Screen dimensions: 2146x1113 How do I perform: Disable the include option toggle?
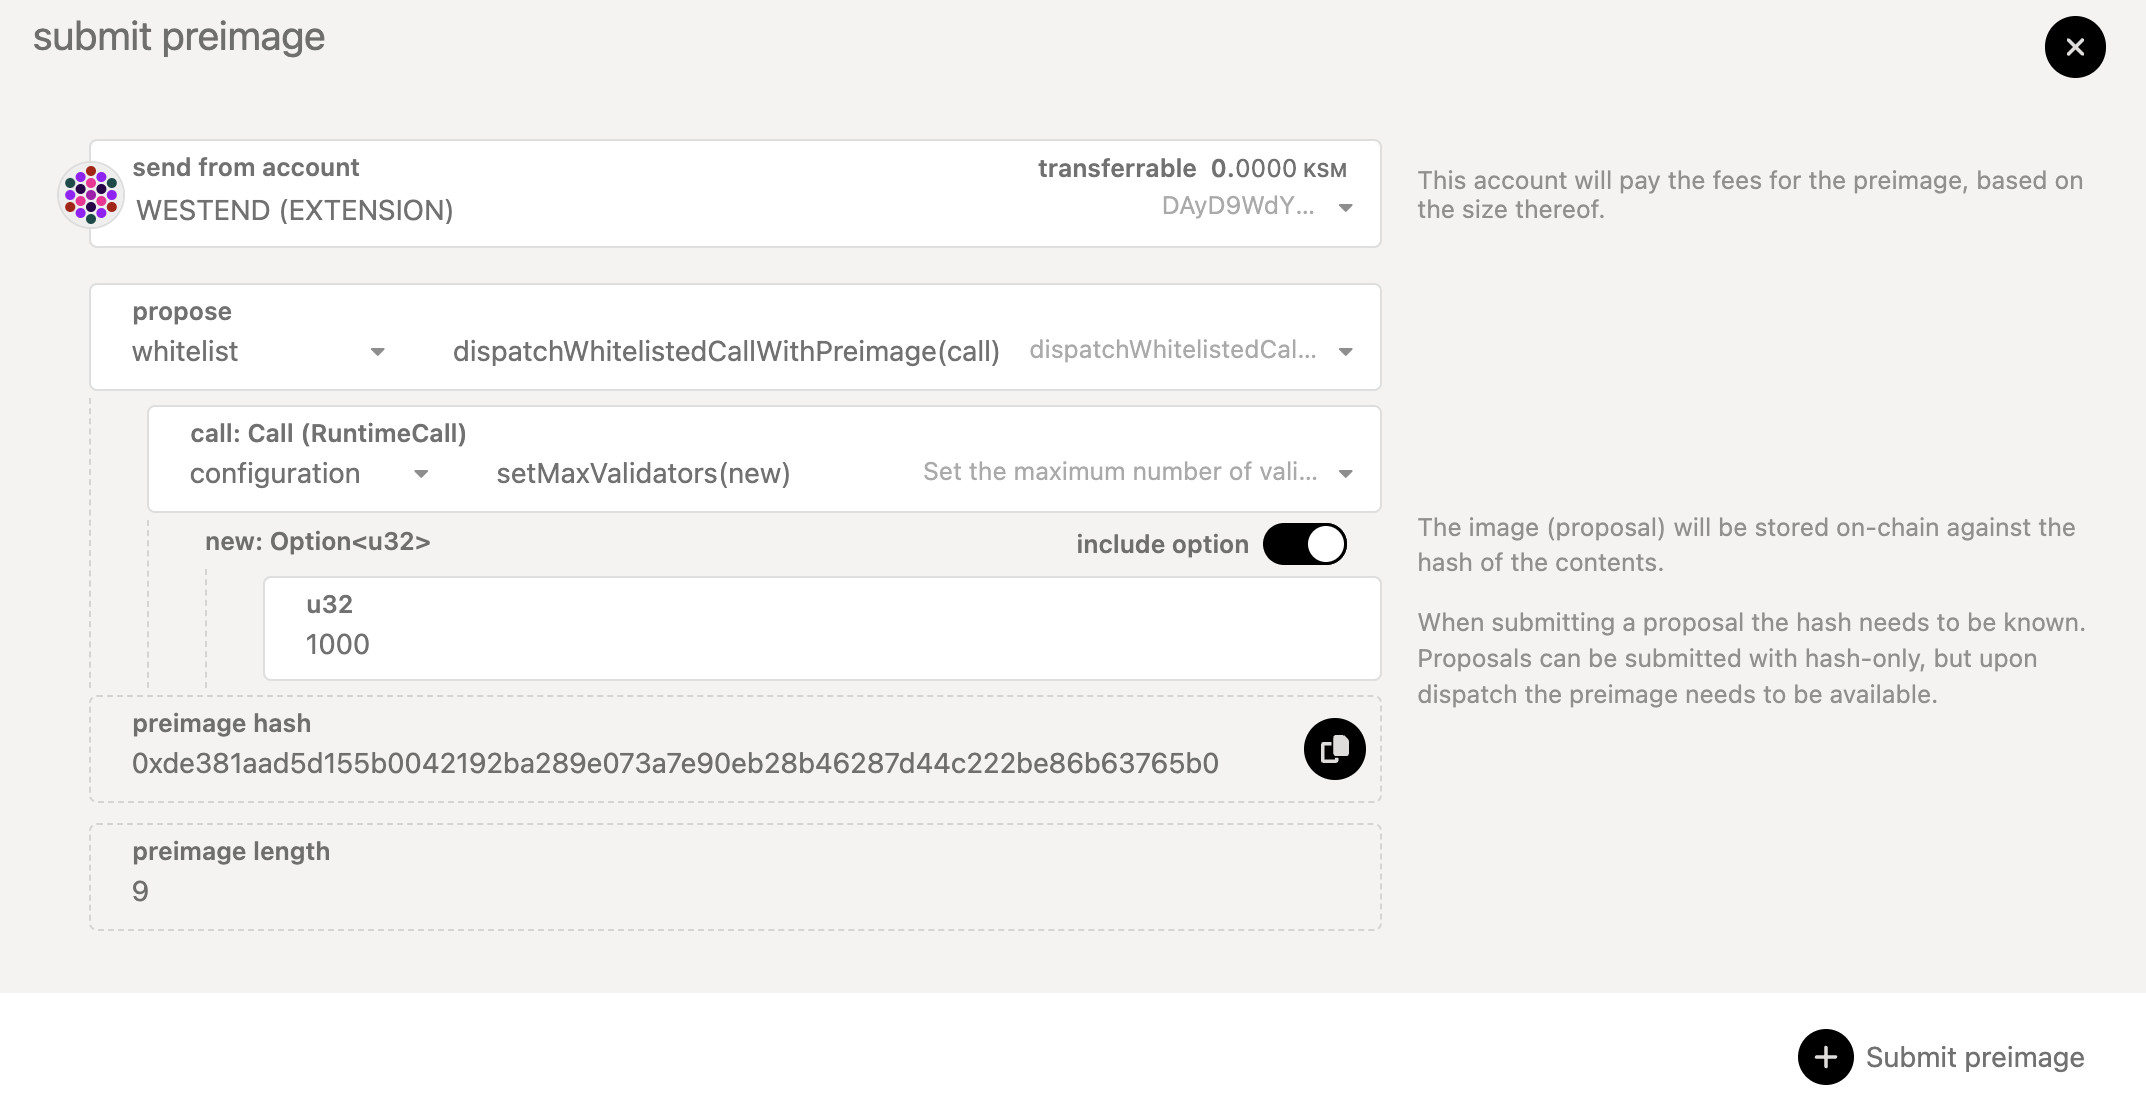click(1305, 544)
